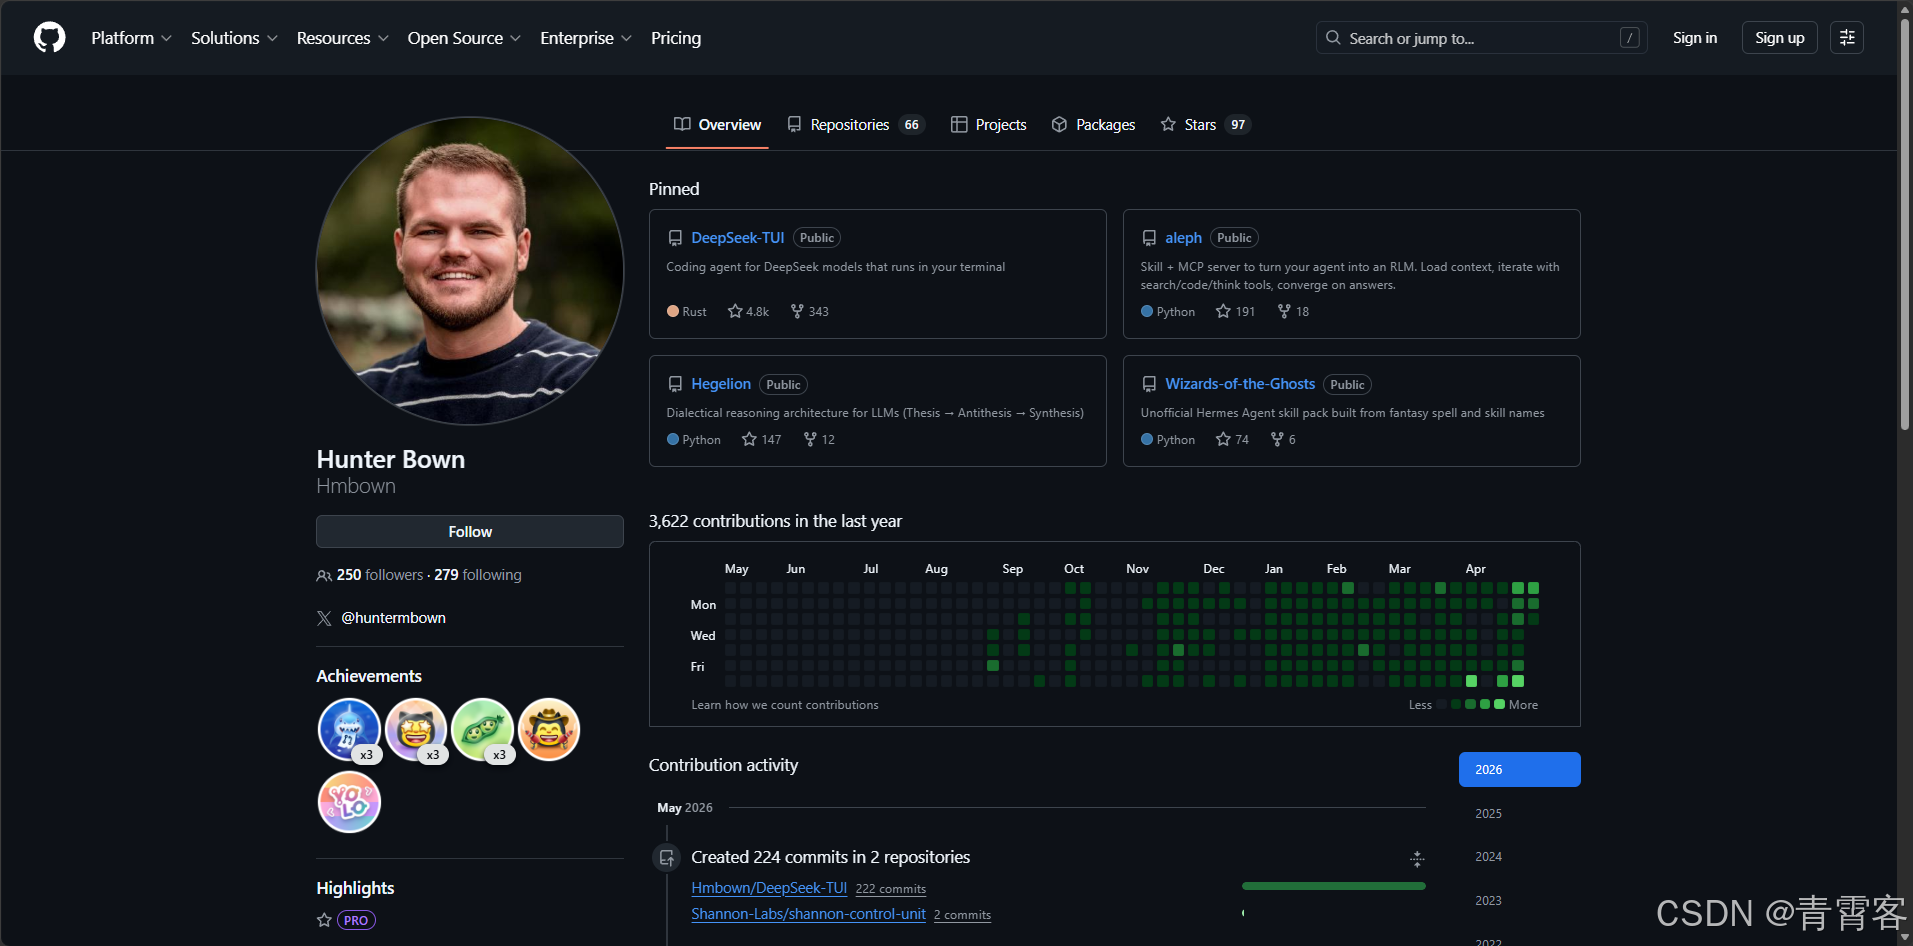Image resolution: width=1913 pixels, height=946 pixels.
Task: Open the @huntermbown X profile link
Action: [394, 618]
